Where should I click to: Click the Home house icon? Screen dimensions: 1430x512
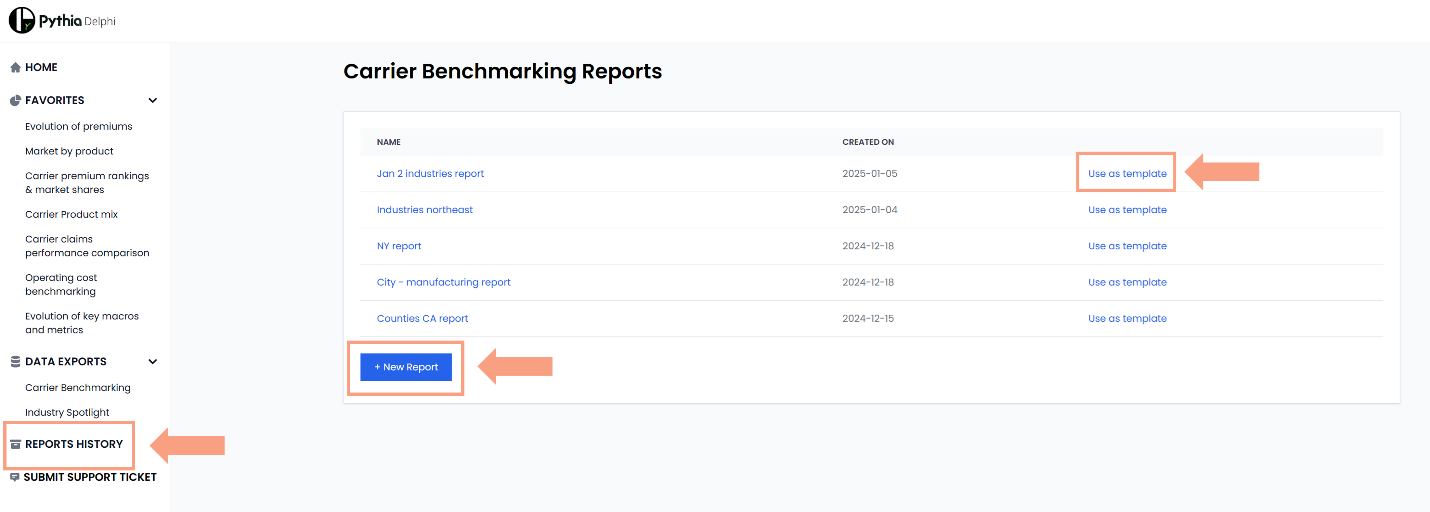coord(15,68)
